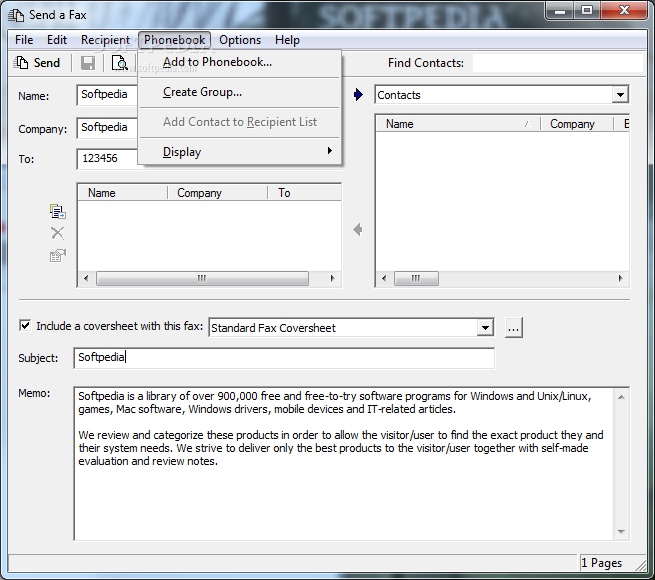Click the To column header in recipient list

pyautogui.click(x=305, y=193)
